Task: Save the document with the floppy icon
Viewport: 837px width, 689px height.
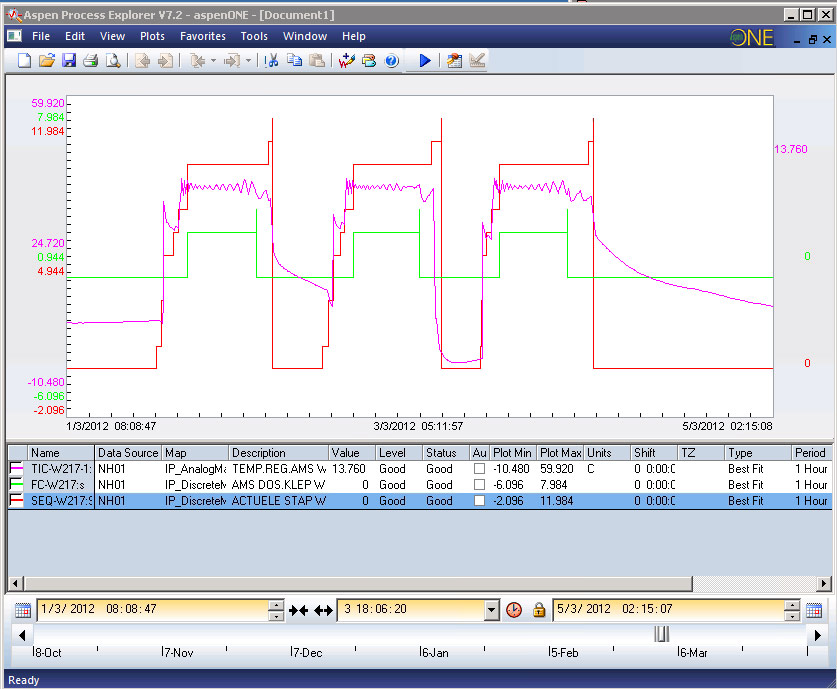Action: coord(69,60)
